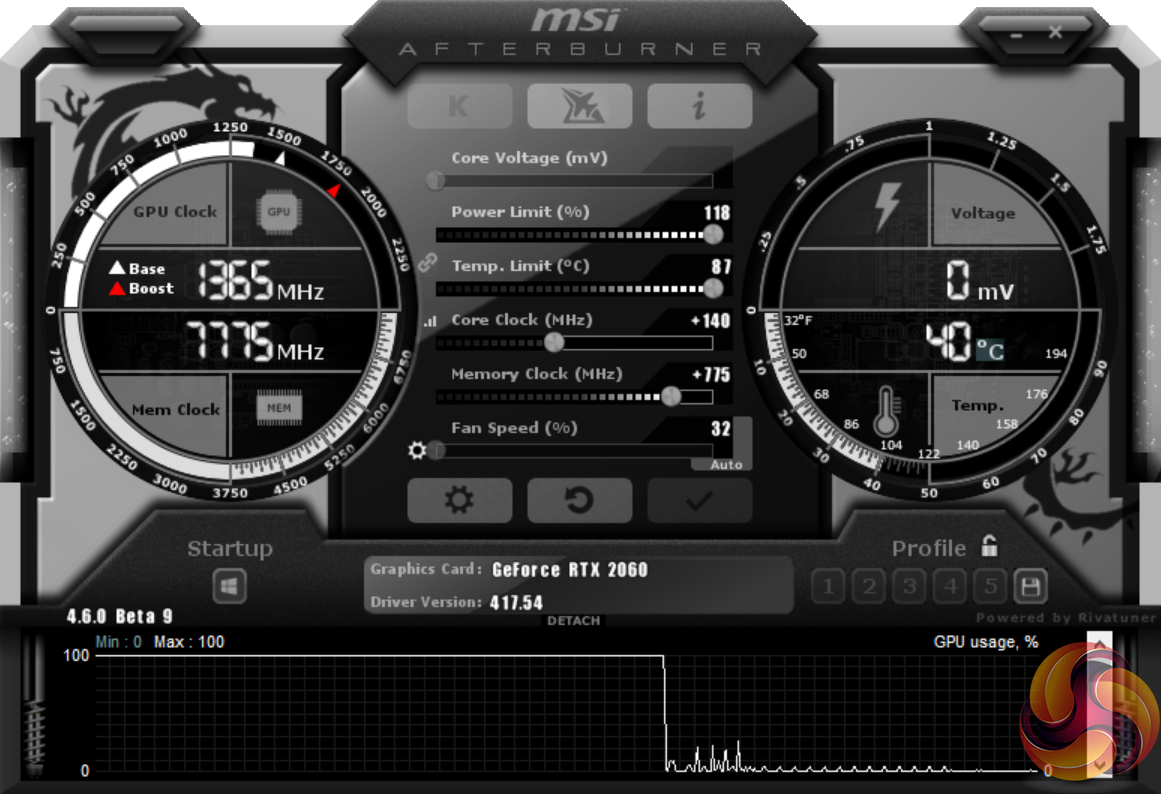The width and height of the screenshot is (1161, 794).
Task: Adjust the Core Clock slider handle
Action: coord(554,342)
